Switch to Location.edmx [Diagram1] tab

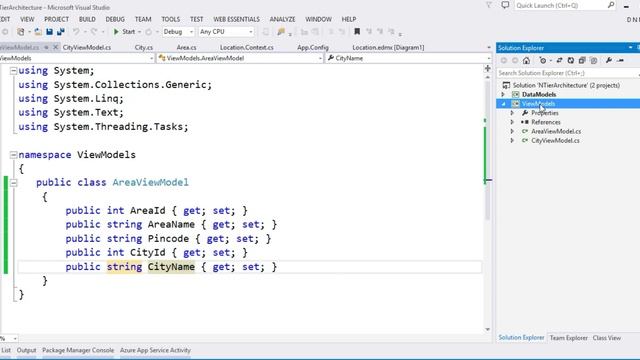tap(388, 47)
